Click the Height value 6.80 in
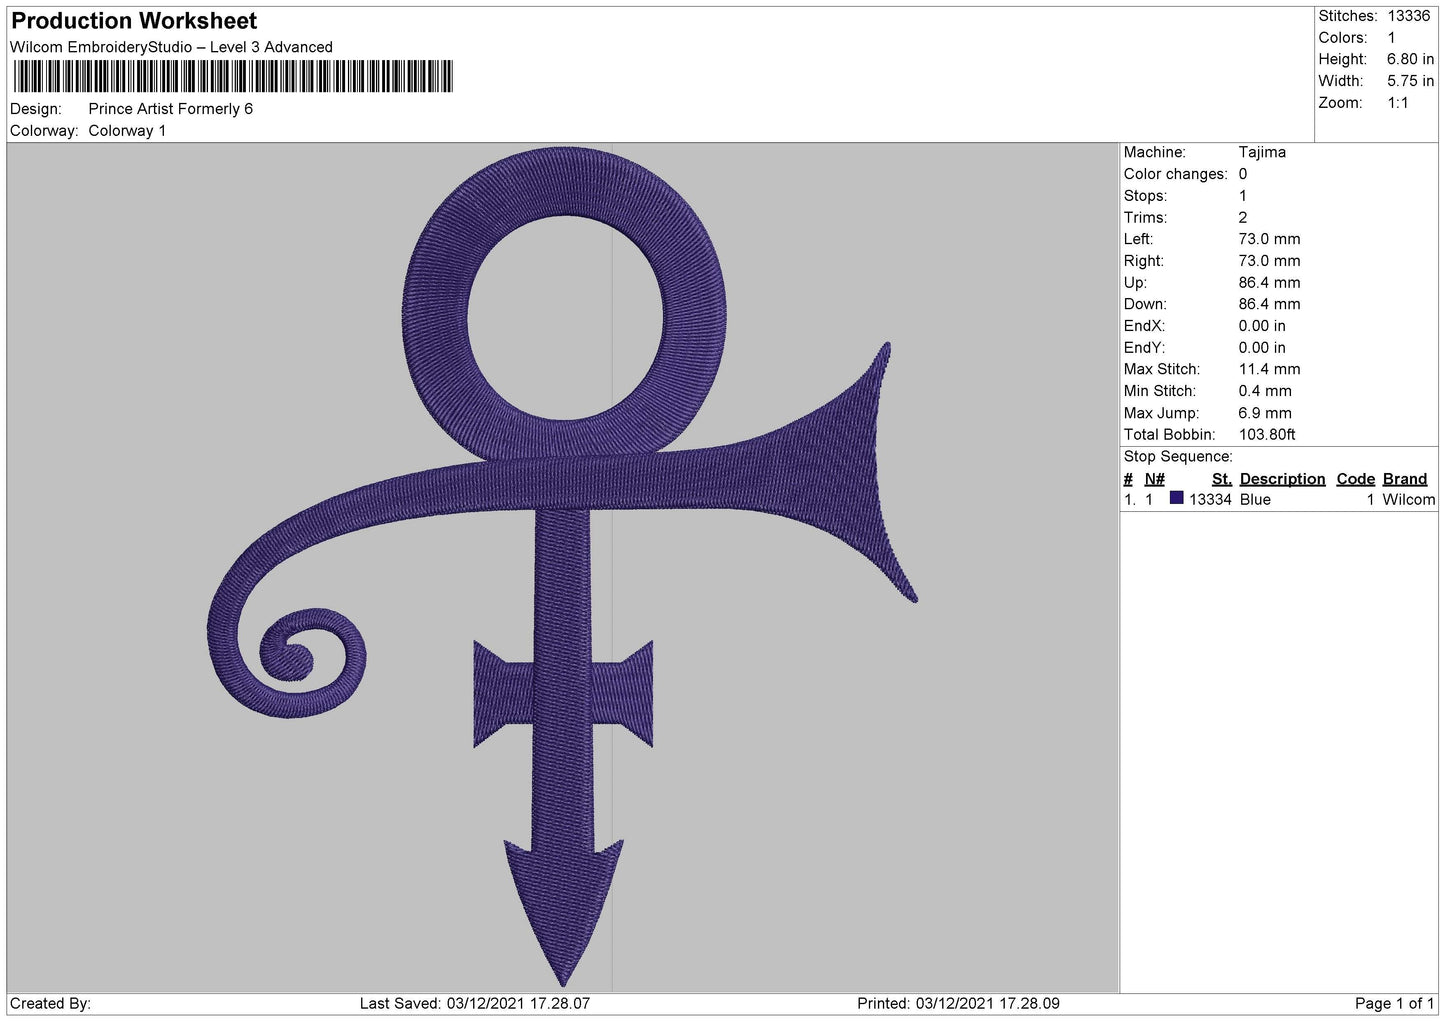Screen dimensions: 1445x1021 coord(1410,59)
